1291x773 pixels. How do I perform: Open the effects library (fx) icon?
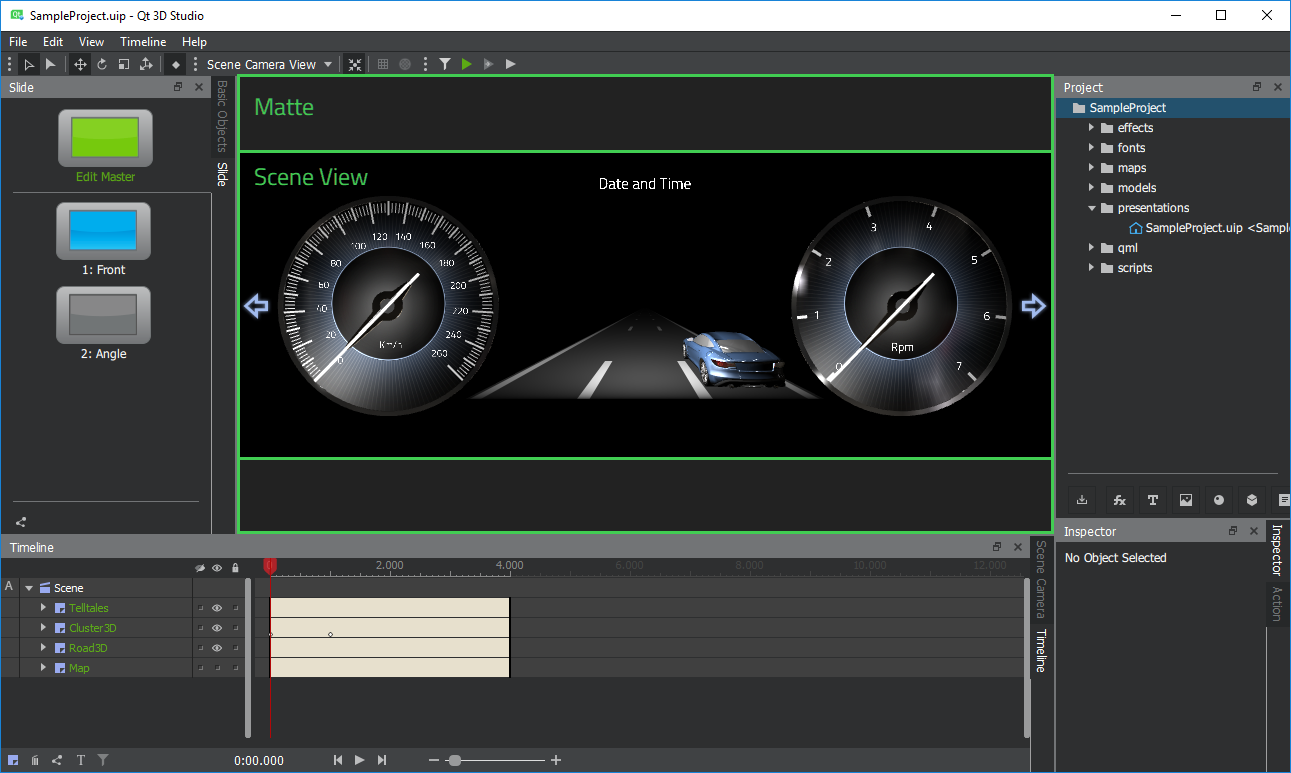point(1120,500)
